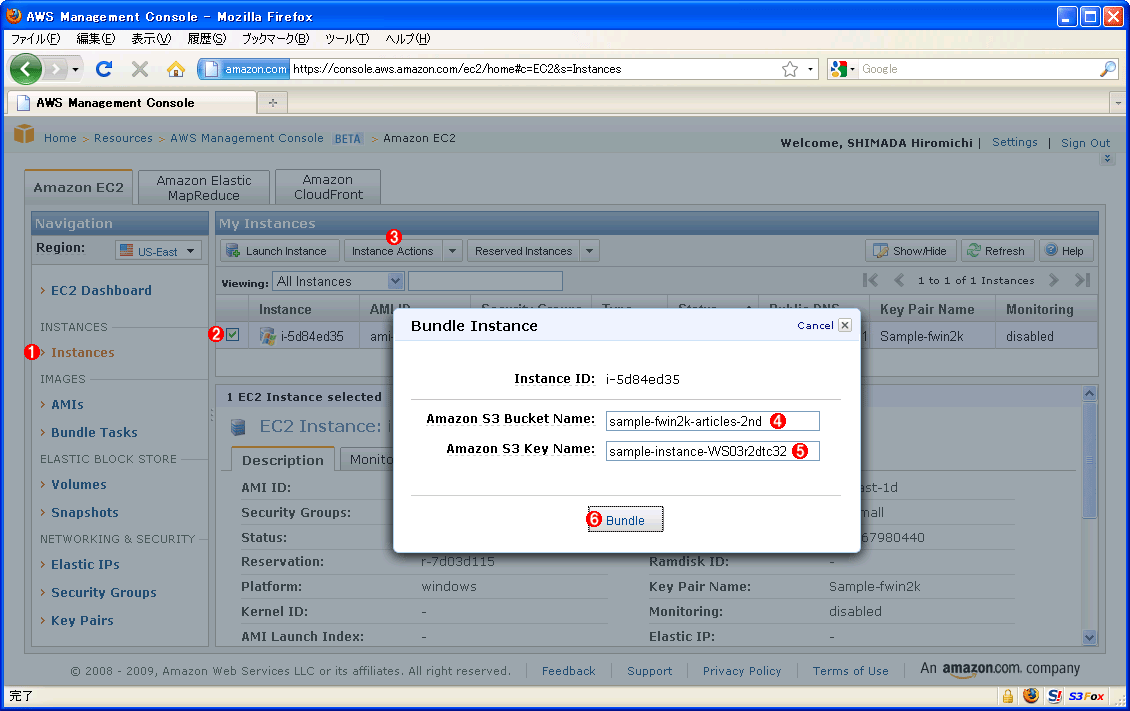Open Bundle Tasks in the Navigation panel
Viewport: 1130px width, 711px height.
click(x=94, y=432)
